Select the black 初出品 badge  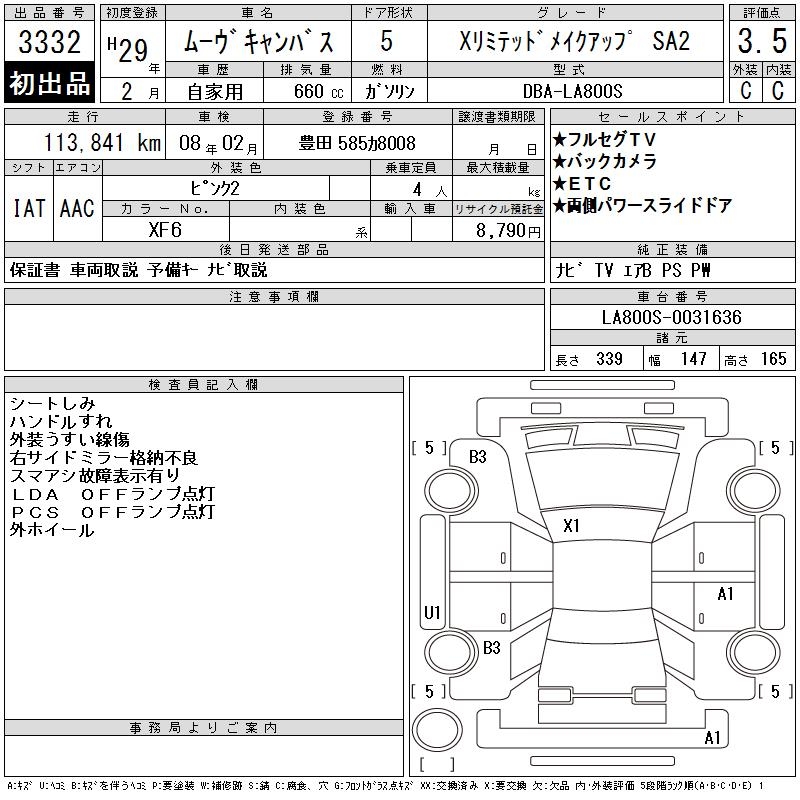pyautogui.click(x=49, y=83)
